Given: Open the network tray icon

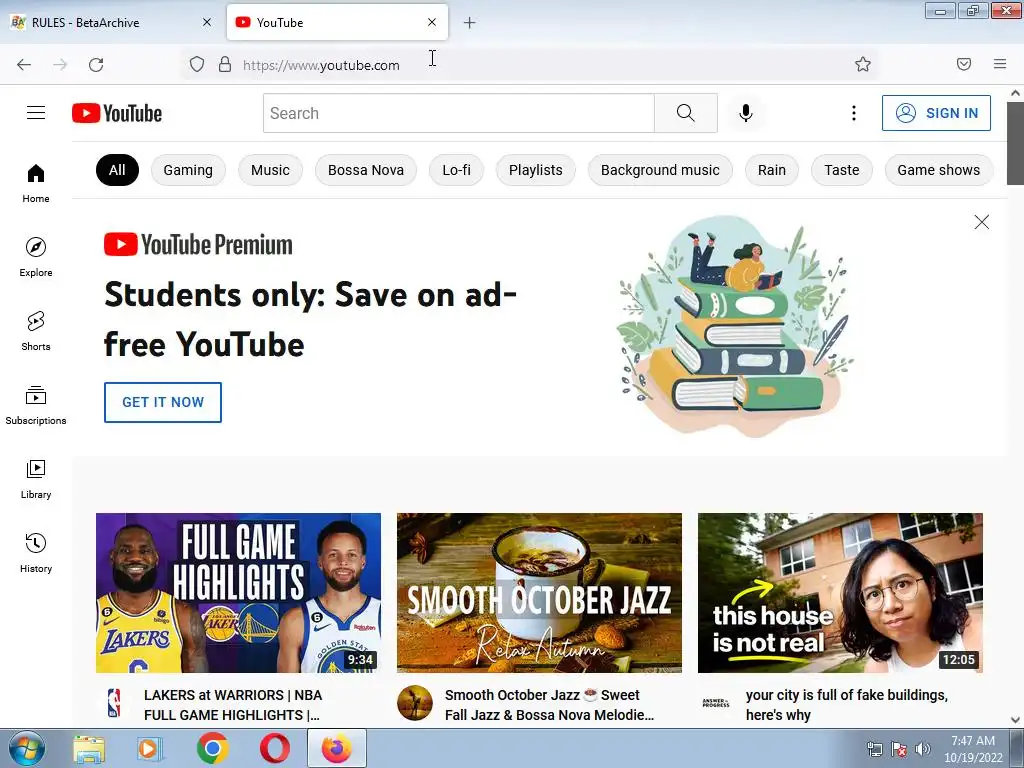Looking at the screenshot, I should (874, 749).
